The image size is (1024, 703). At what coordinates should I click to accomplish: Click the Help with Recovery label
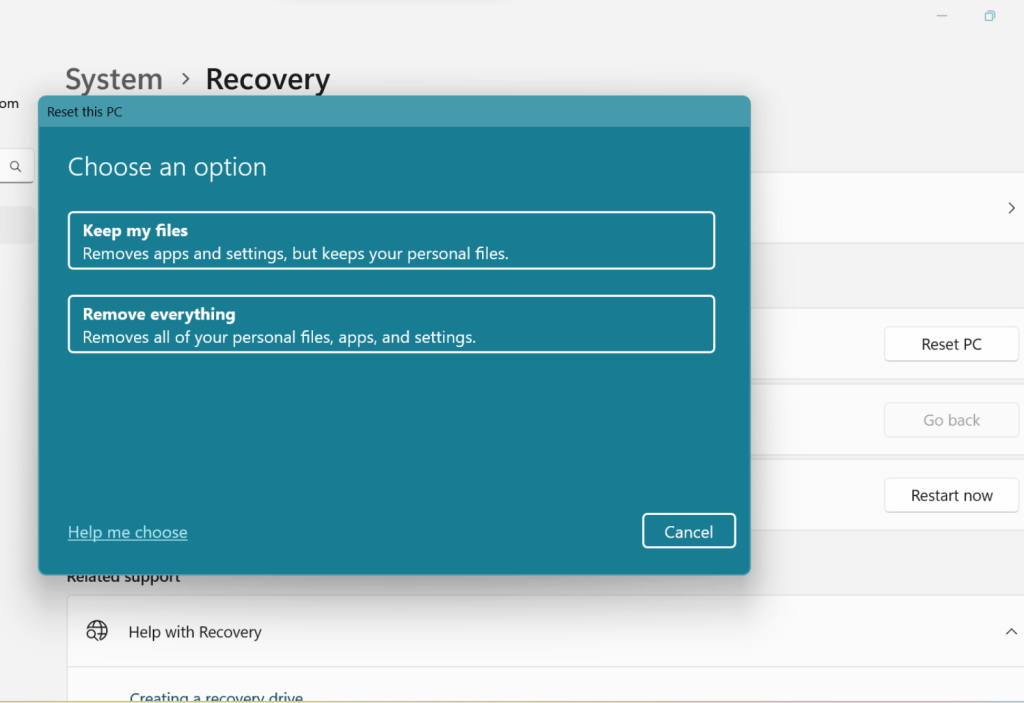[x=195, y=632]
